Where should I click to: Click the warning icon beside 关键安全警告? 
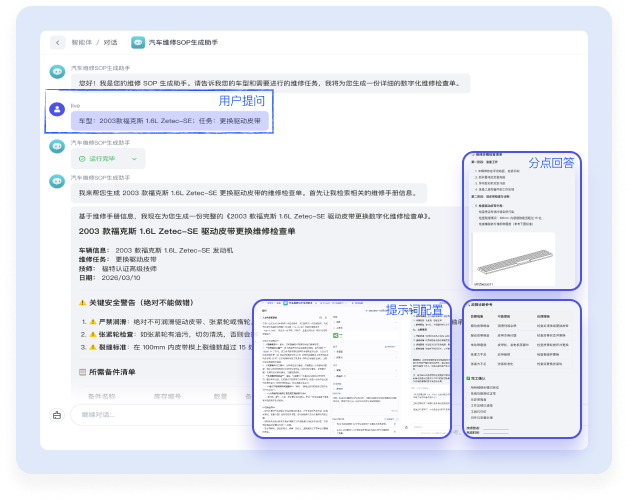(83, 302)
